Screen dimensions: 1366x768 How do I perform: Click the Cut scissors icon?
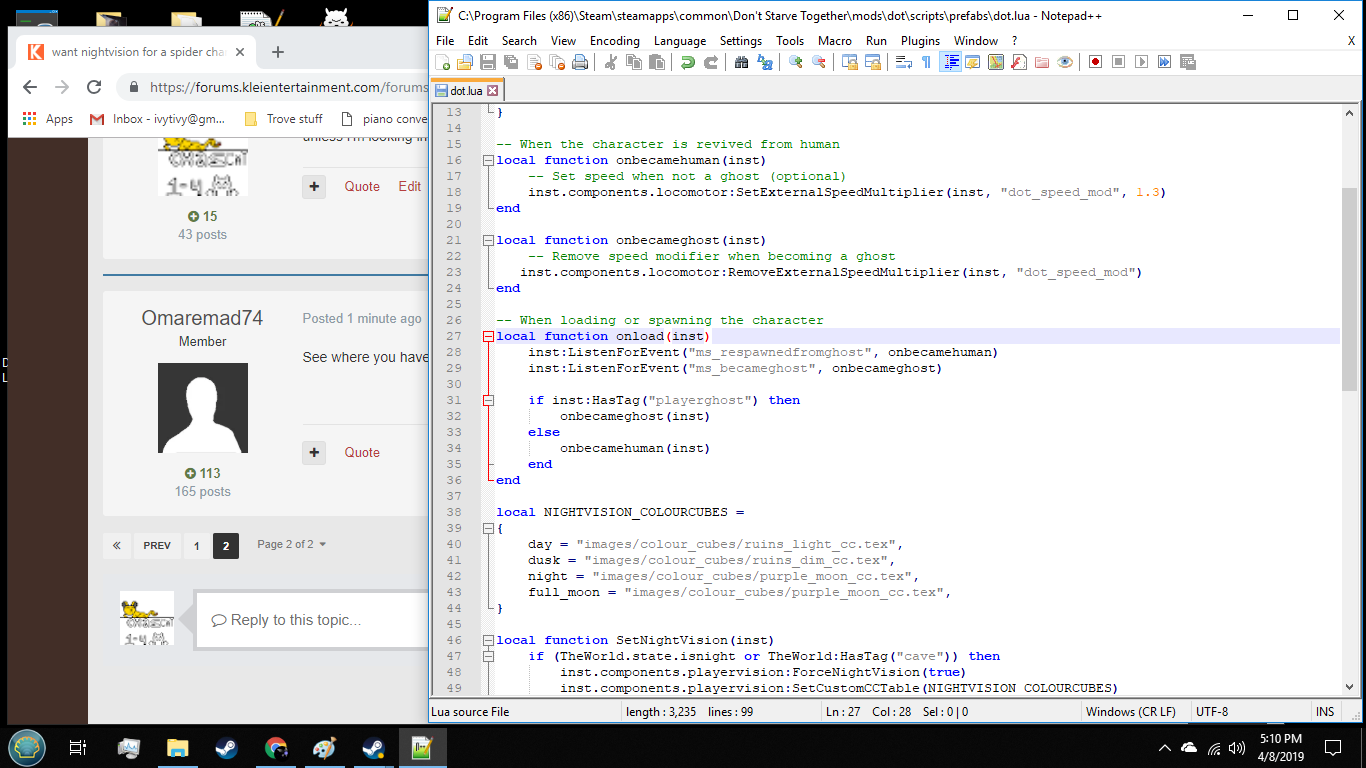[x=611, y=62]
